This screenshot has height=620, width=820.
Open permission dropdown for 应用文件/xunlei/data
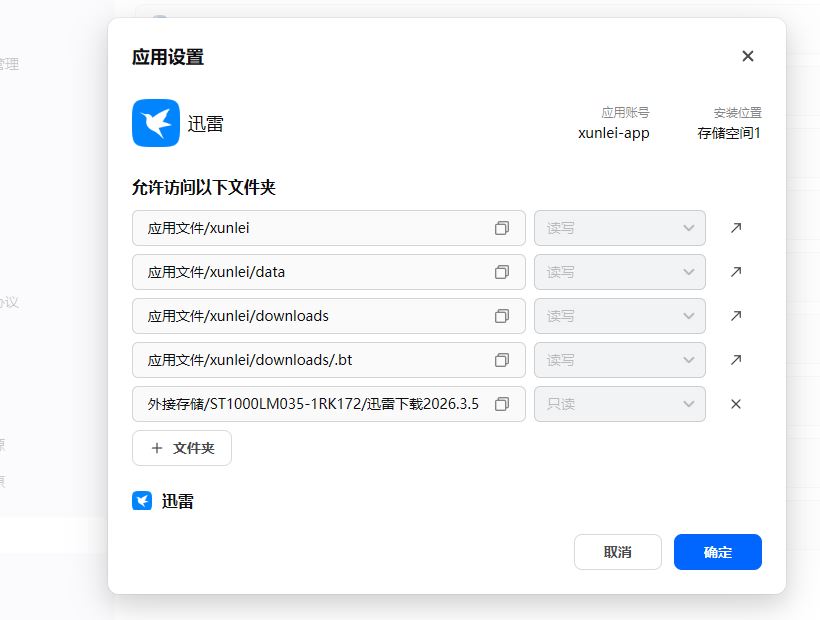point(620,272)
